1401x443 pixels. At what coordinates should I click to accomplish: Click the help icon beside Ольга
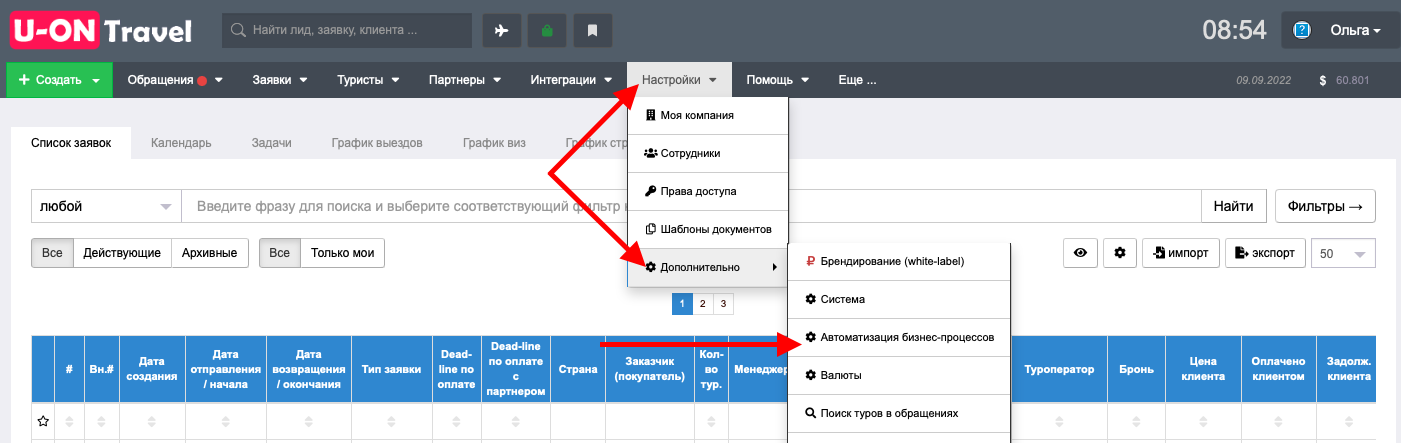(x=1302, y=30)
